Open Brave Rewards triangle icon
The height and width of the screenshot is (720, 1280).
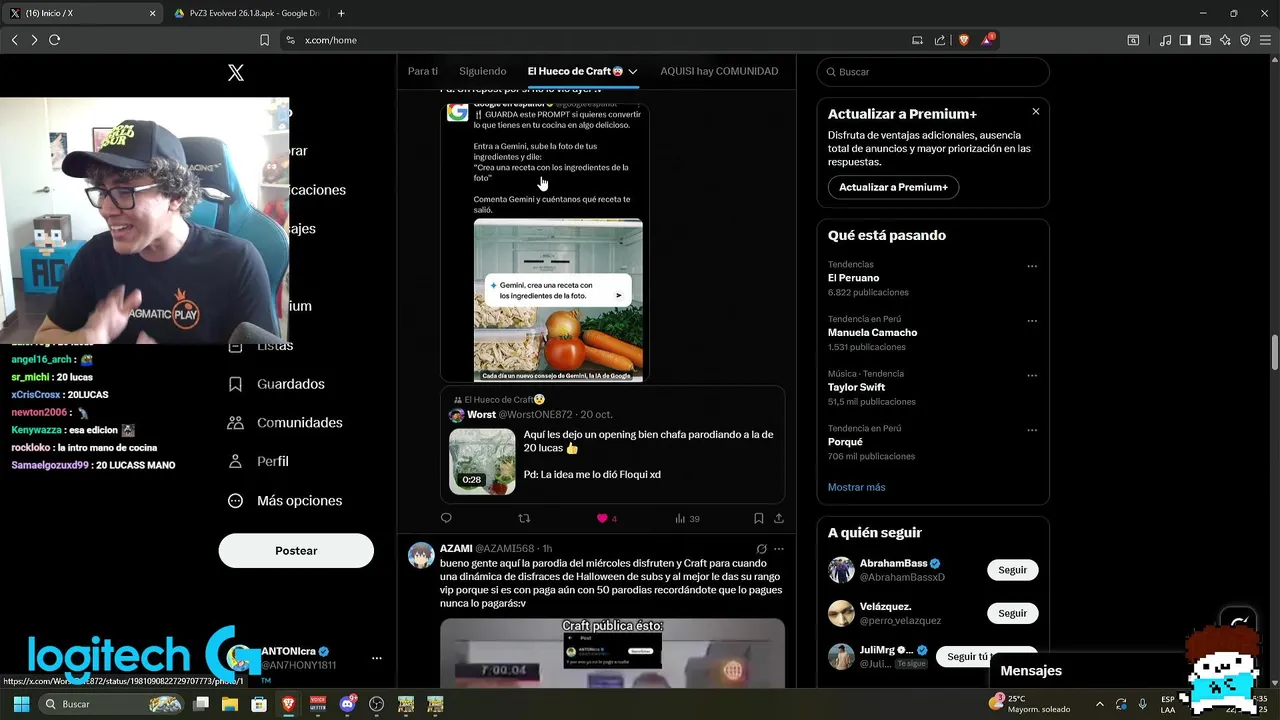click(987, 40)
